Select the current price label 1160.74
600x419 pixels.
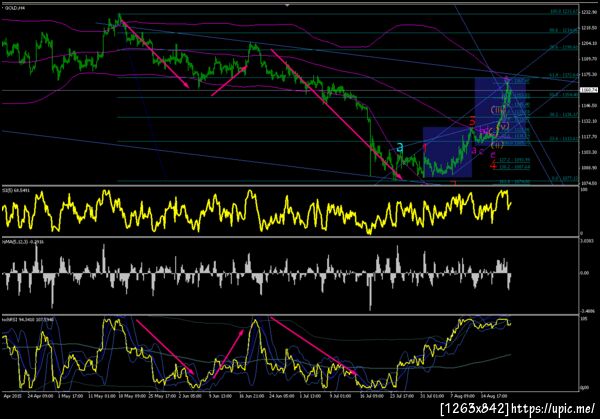(589, 90)
